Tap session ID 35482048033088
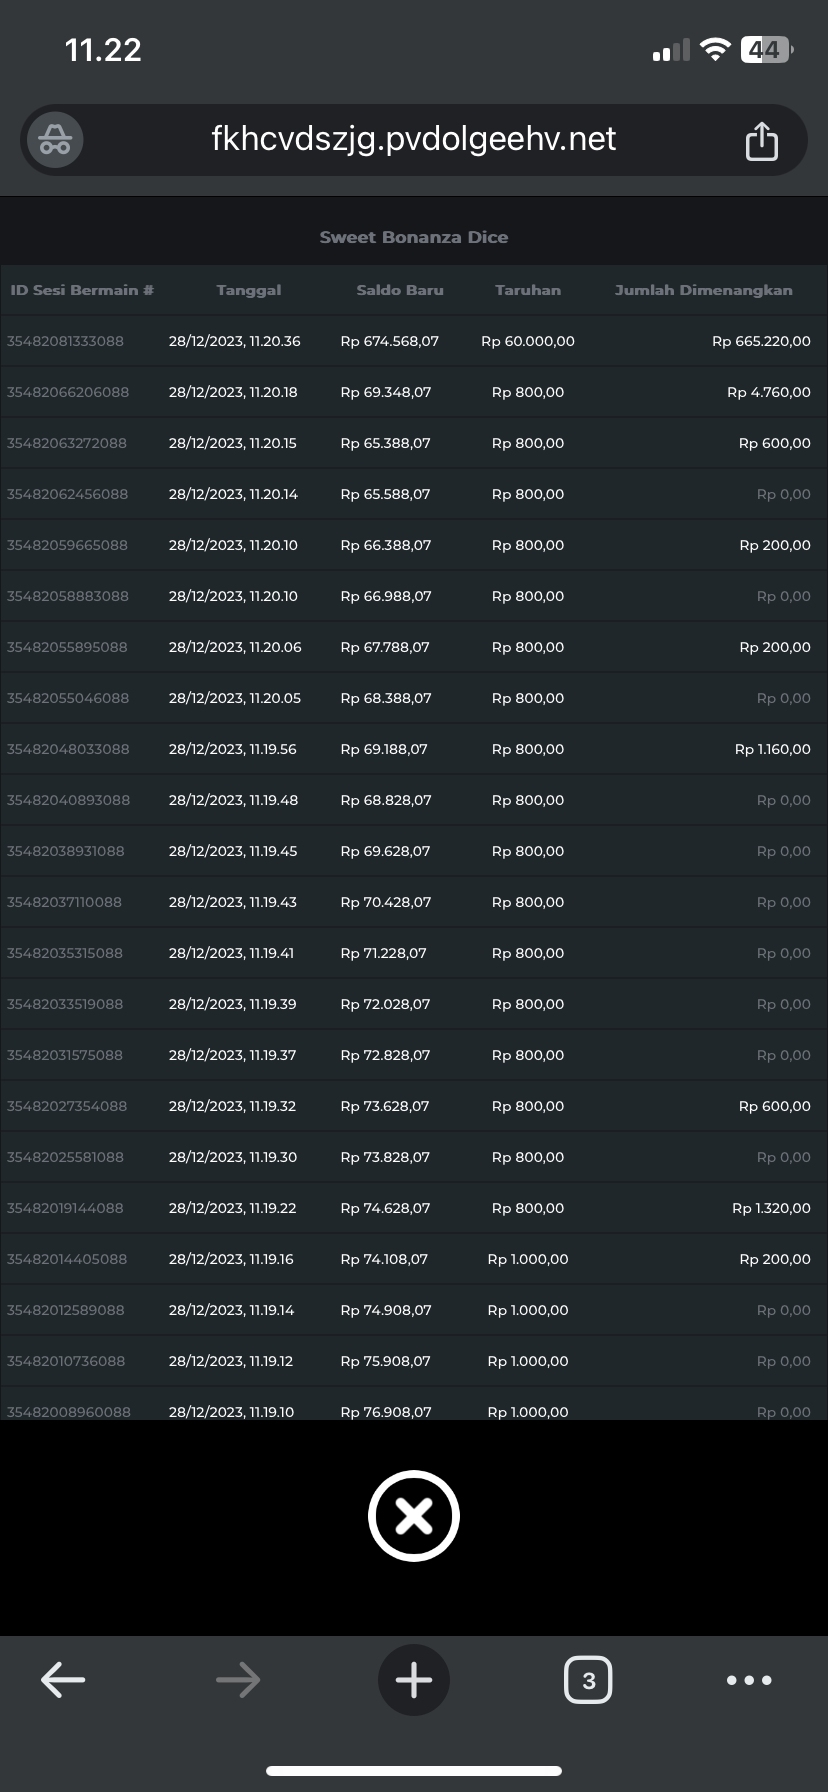 68,749
